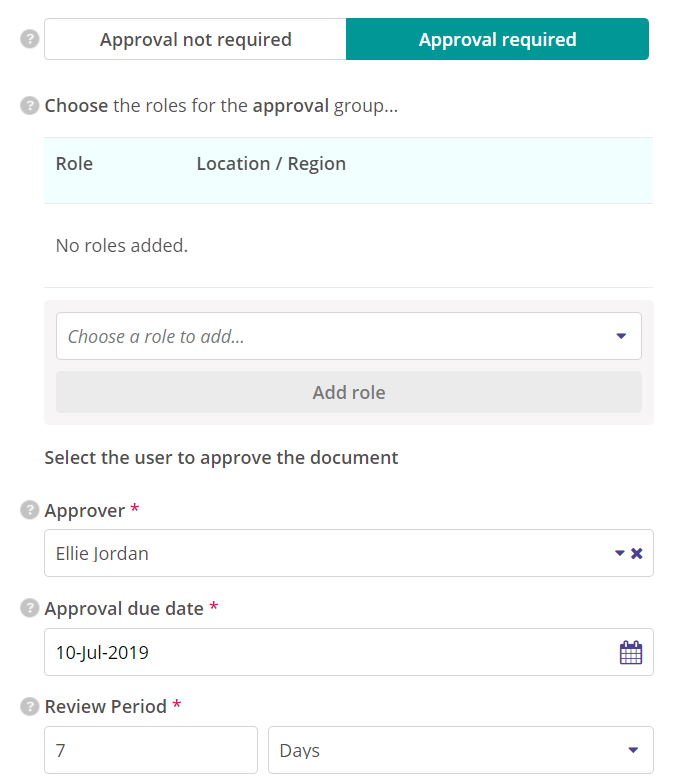Screen dimensions: 677x782
Task: Click the Review Period help icon
Action: point(31,706)
